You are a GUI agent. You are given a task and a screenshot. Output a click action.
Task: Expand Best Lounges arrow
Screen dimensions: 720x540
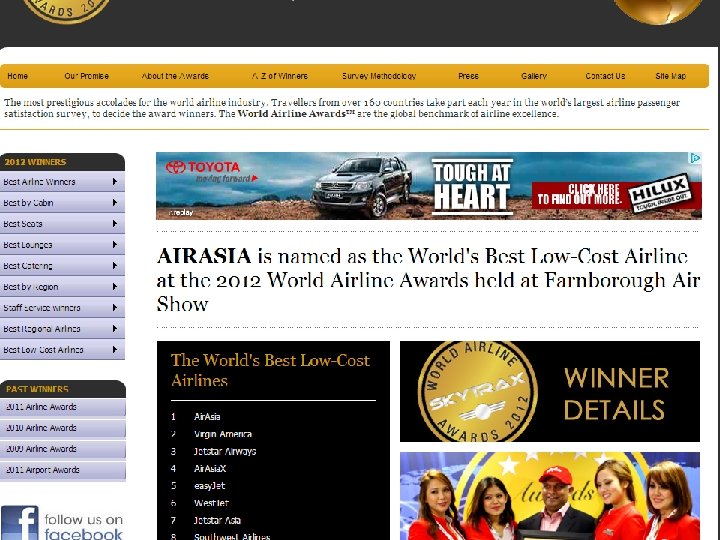click(115, 245)
